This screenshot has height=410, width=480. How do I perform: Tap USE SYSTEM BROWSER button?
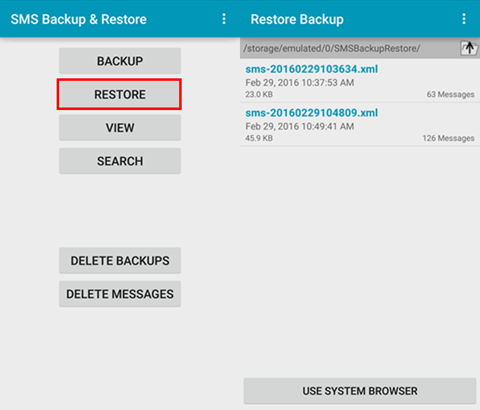pyautogui.click(x=360, y=391)
